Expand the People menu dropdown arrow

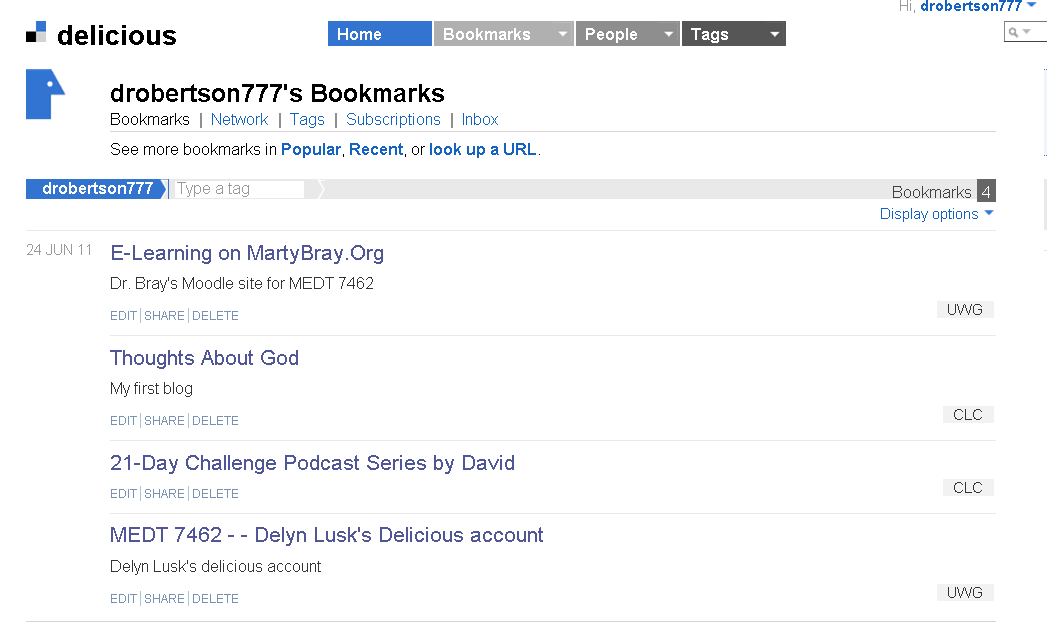coord(668,34)
